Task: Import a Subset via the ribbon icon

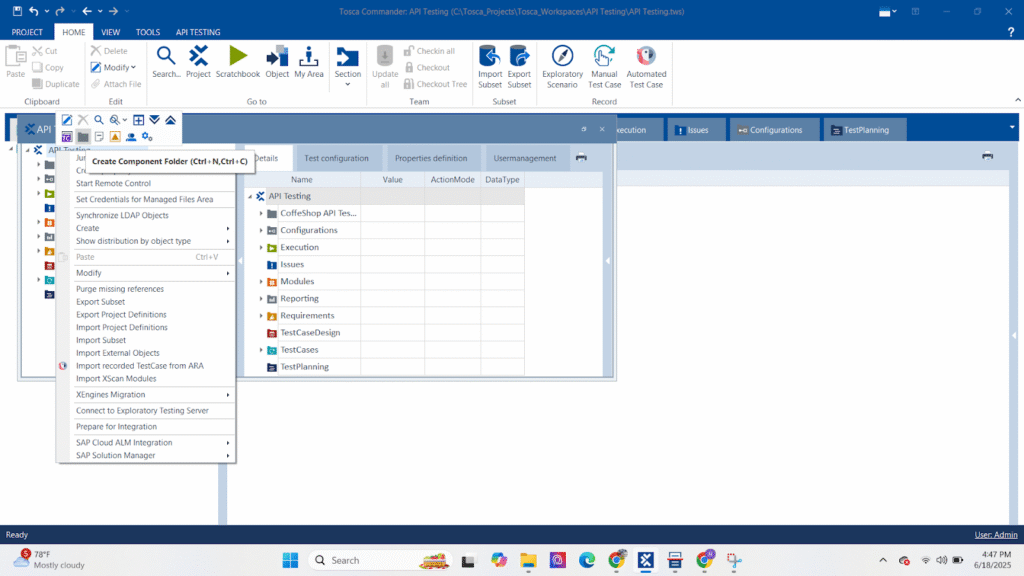Action: (x=489, y=68)
